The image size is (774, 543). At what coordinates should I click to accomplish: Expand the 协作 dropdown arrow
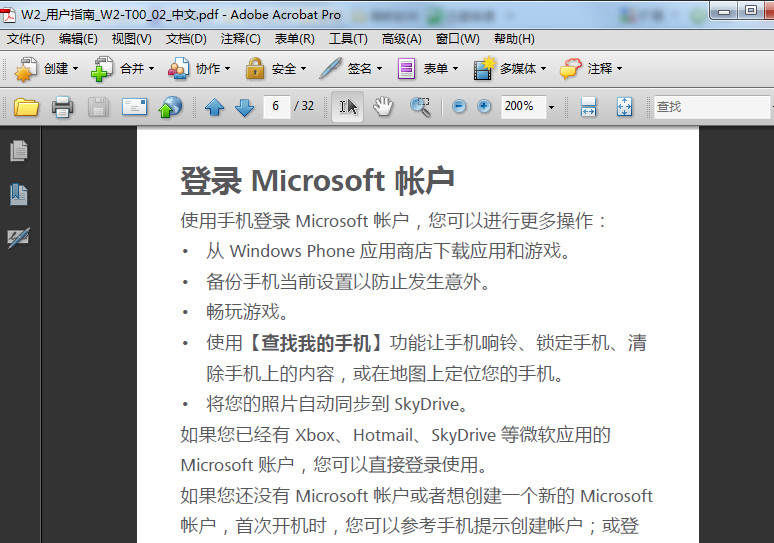pos(228,69)
